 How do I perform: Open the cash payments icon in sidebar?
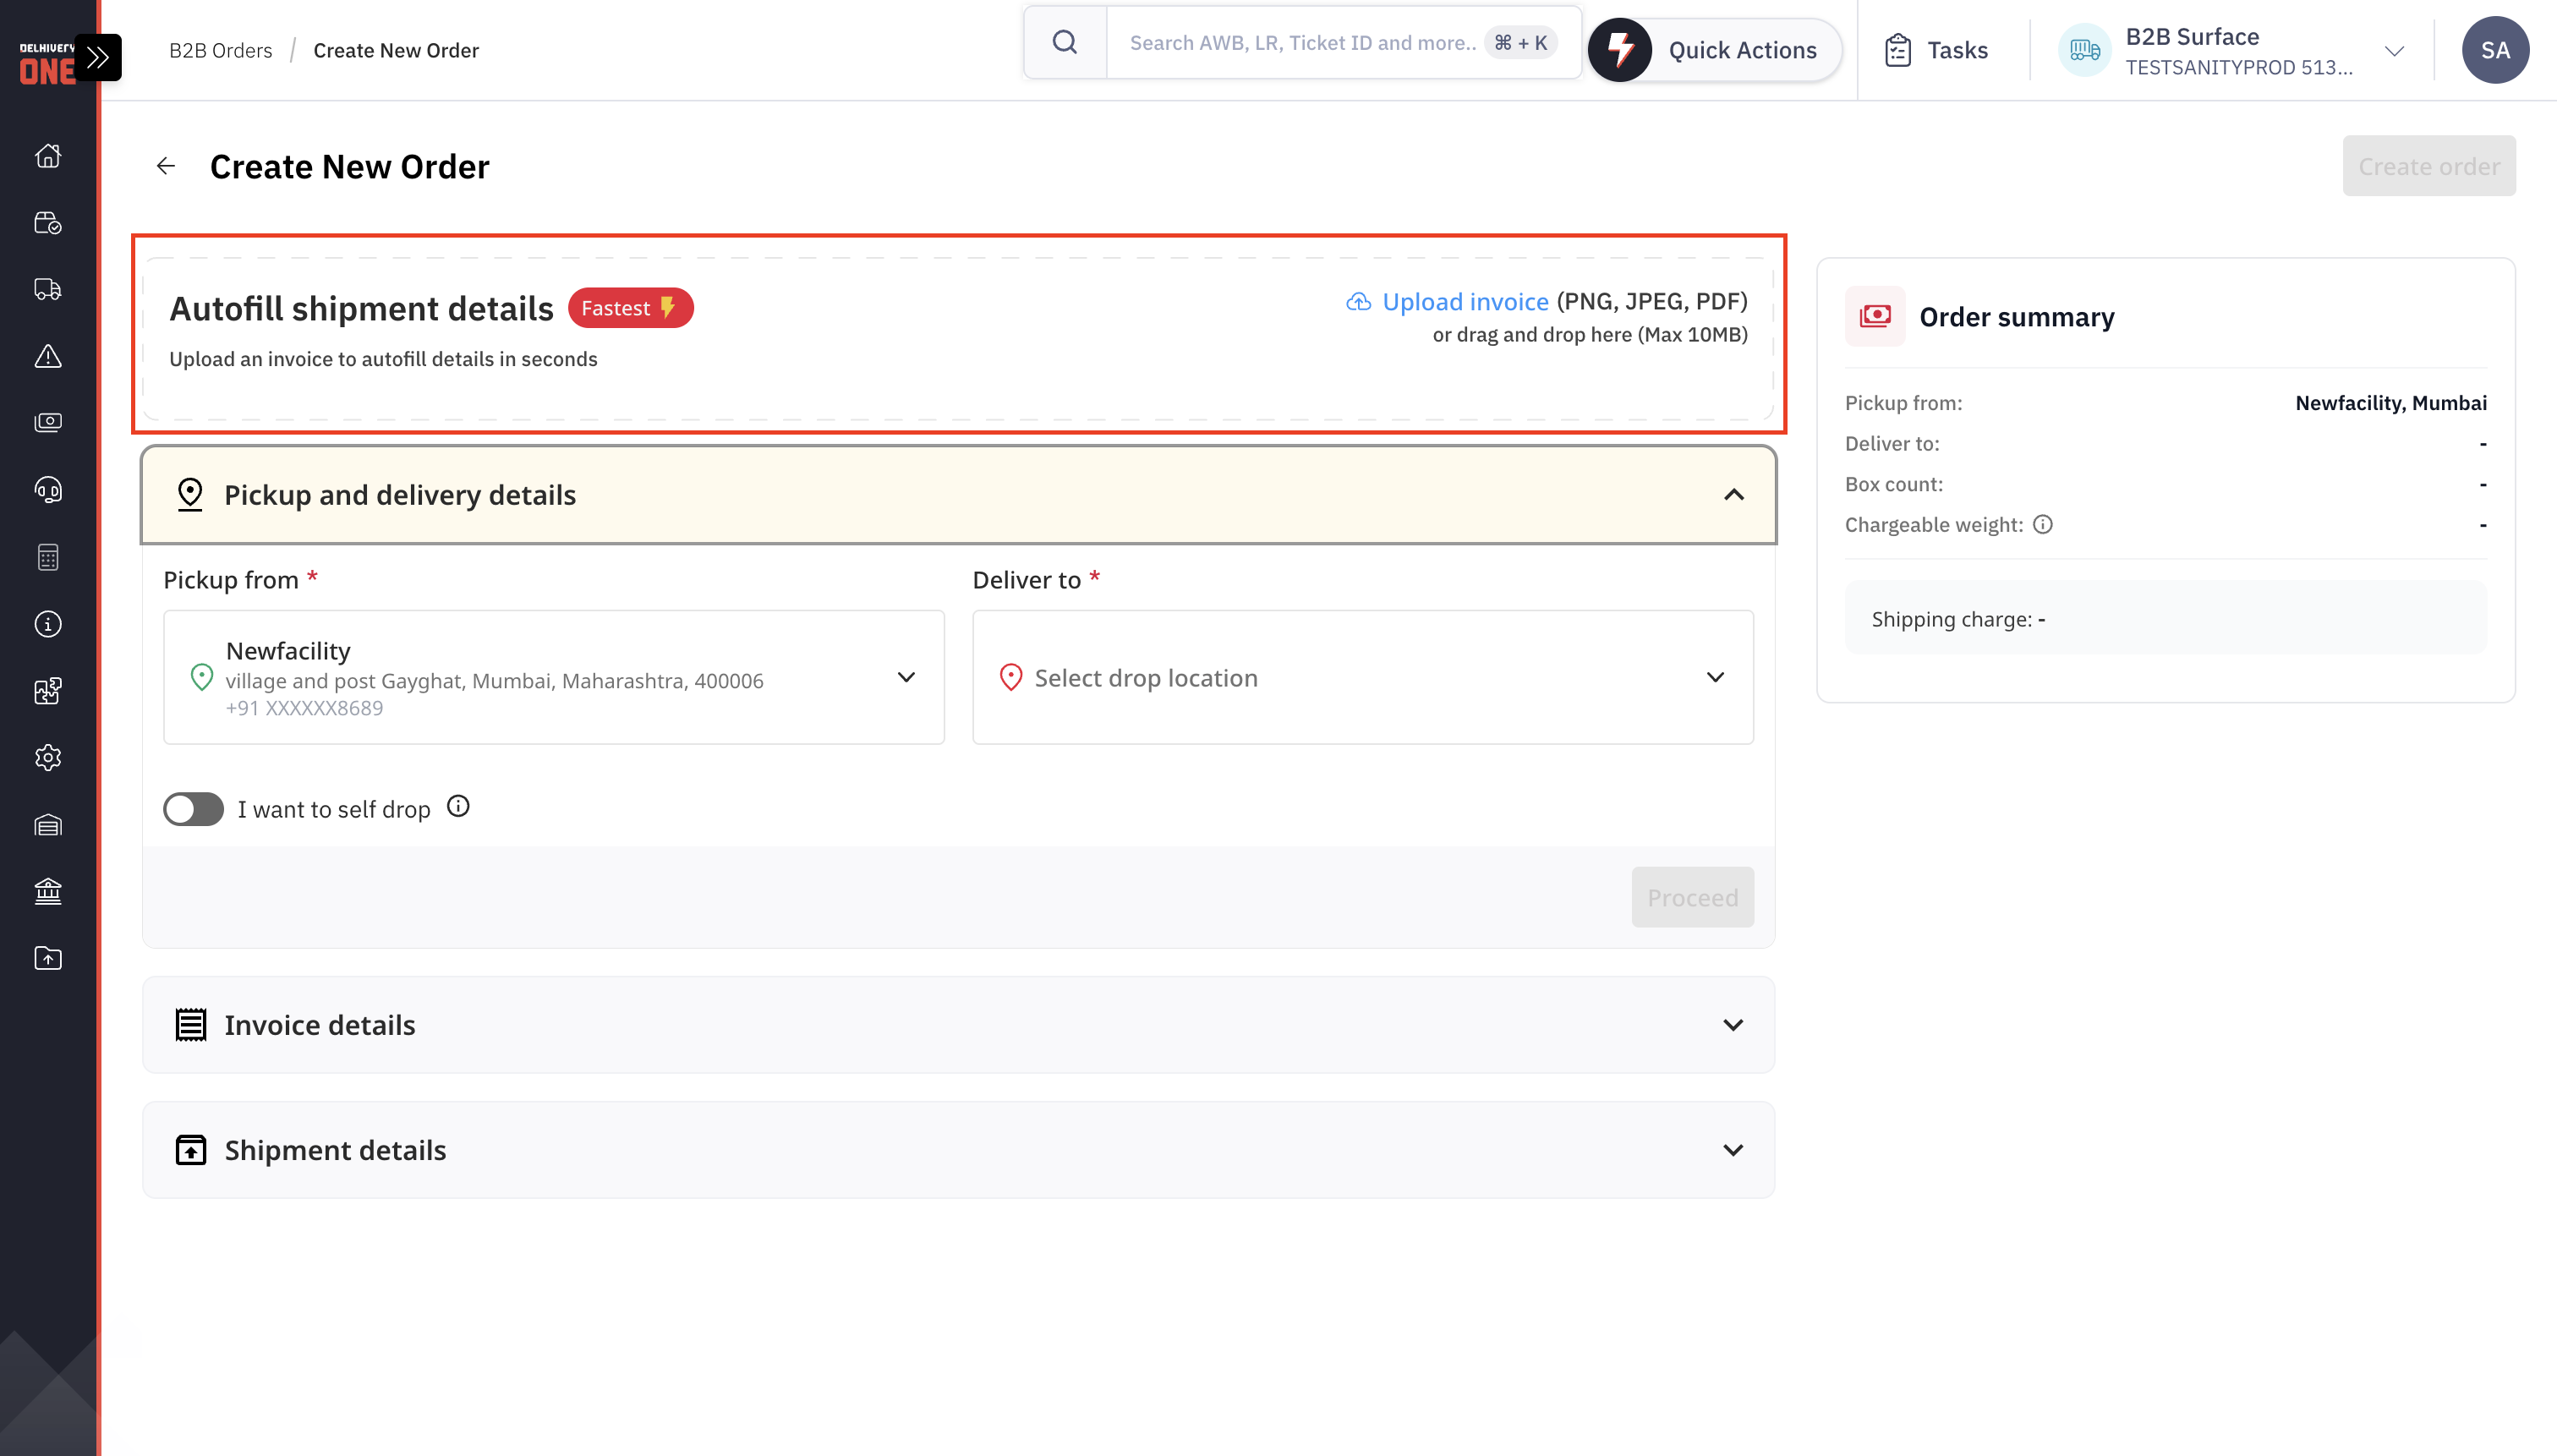(x=48, y=423)
